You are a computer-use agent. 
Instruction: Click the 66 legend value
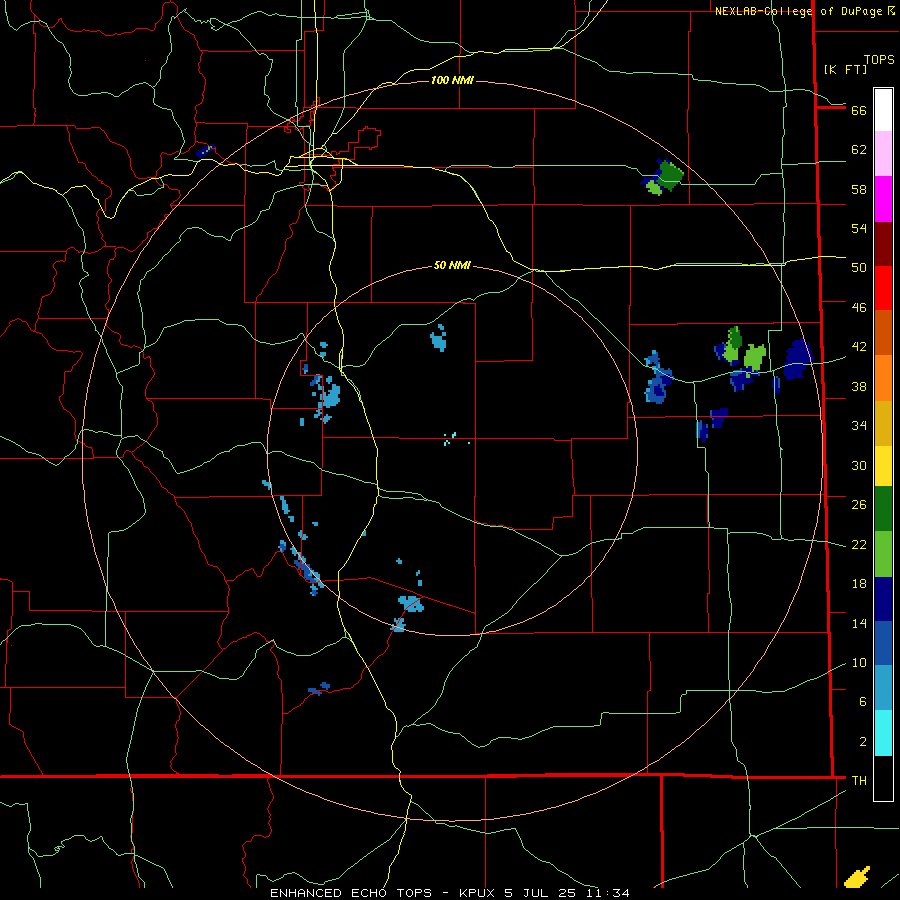[859, 111]
